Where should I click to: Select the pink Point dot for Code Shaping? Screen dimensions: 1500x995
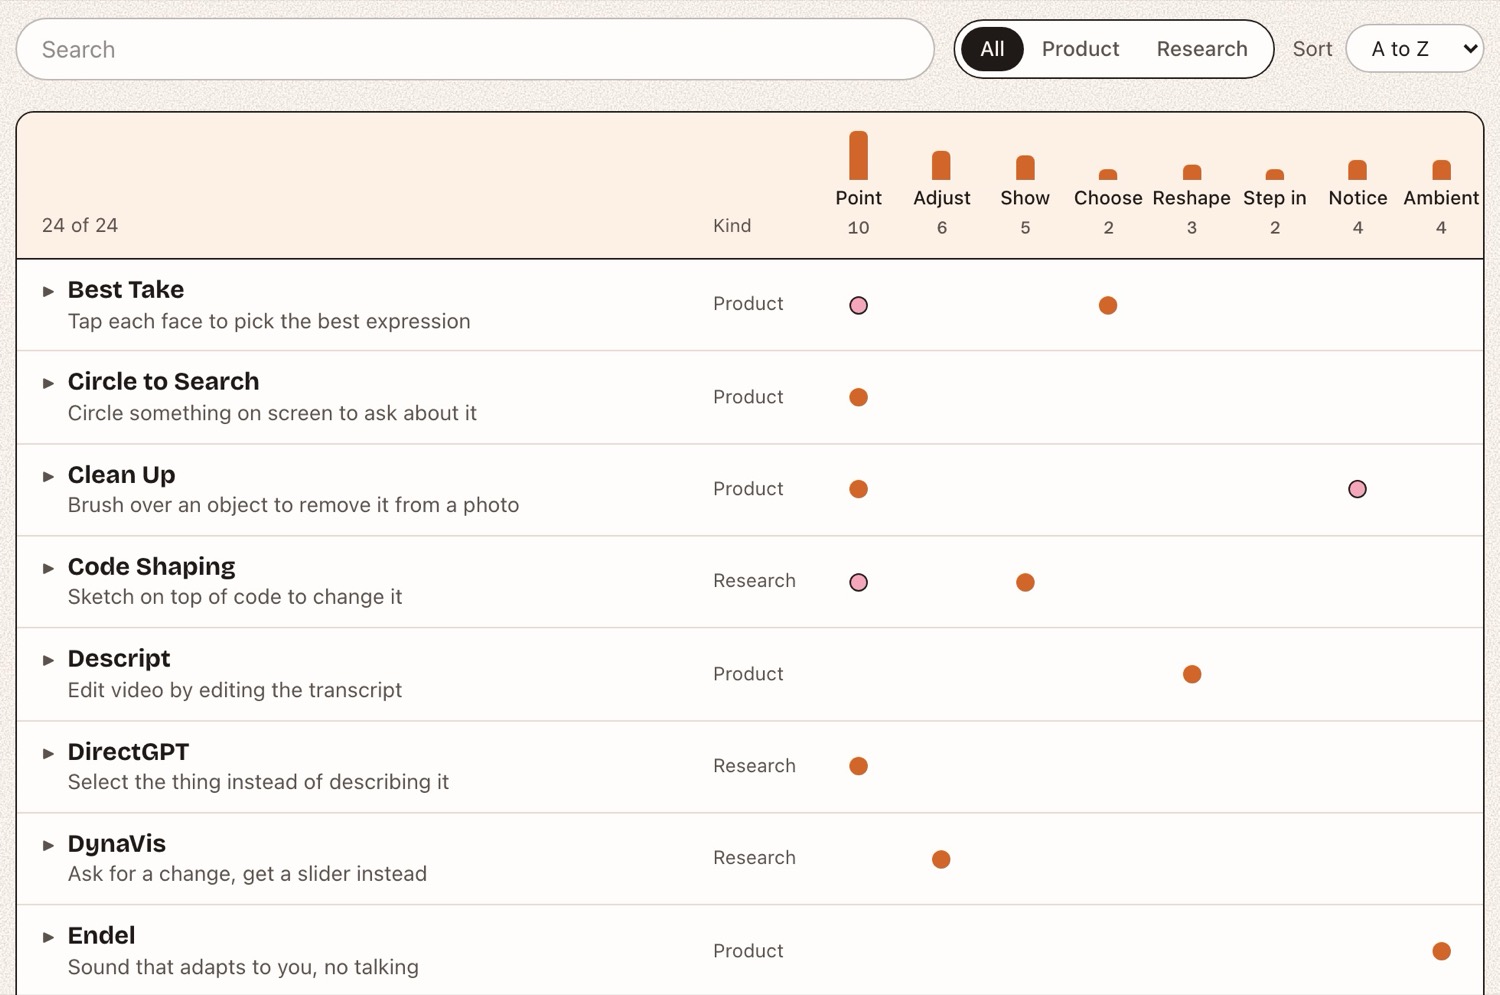pyautogui.click(x=858, y=582)
